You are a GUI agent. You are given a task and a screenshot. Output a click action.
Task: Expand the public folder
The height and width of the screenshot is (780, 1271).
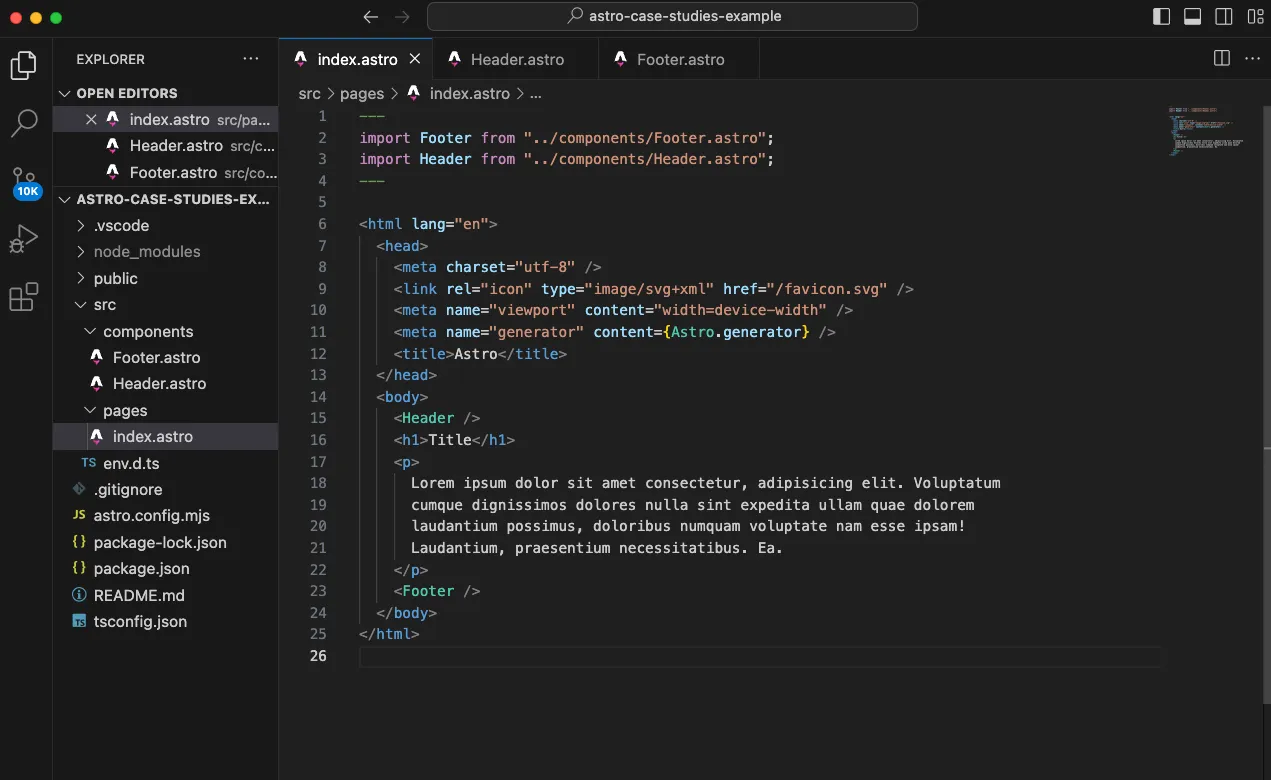pos(165,278)
